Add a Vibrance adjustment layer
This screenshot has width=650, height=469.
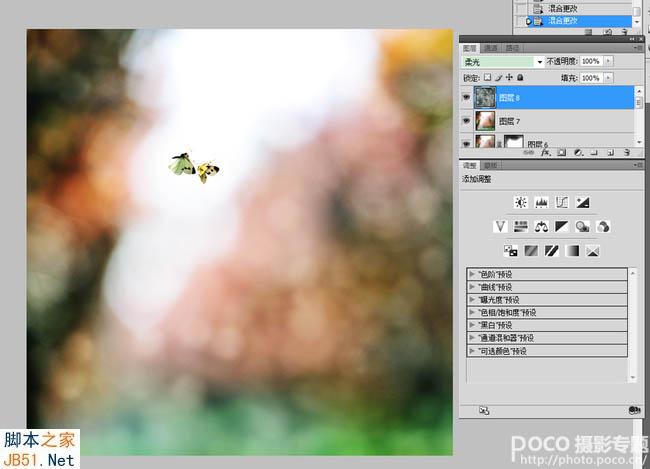(500, 226)
